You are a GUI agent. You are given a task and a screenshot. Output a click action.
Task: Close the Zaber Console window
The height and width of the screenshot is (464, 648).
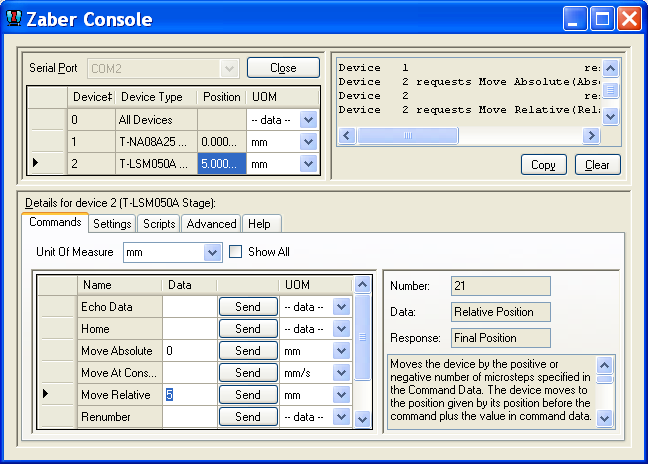pos(629,19)
